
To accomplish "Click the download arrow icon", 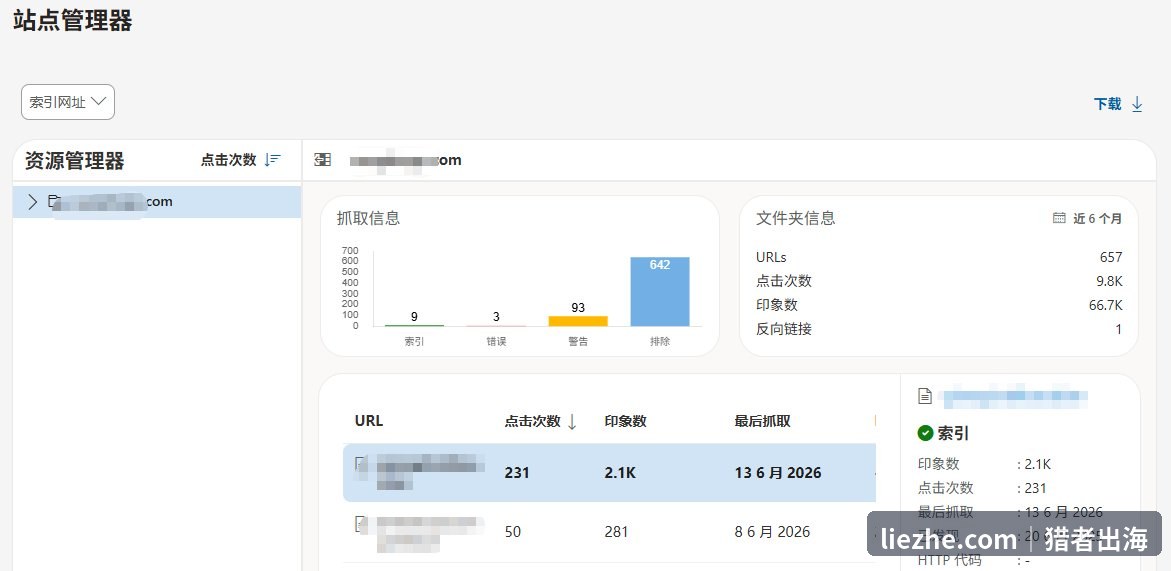I will click(1137, 104).
